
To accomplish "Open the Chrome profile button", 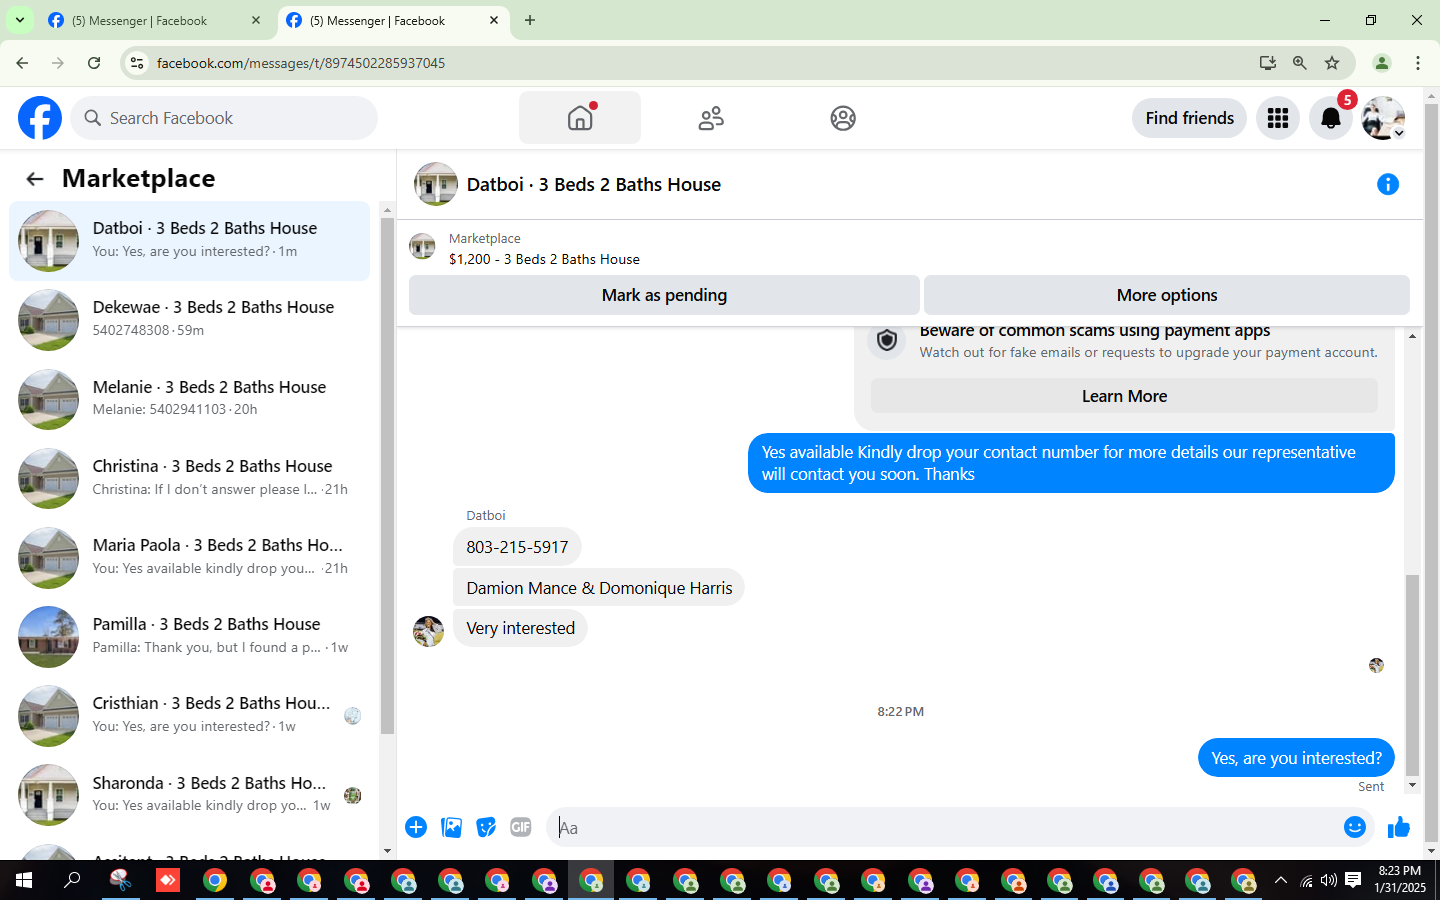I will (1382, 63).
